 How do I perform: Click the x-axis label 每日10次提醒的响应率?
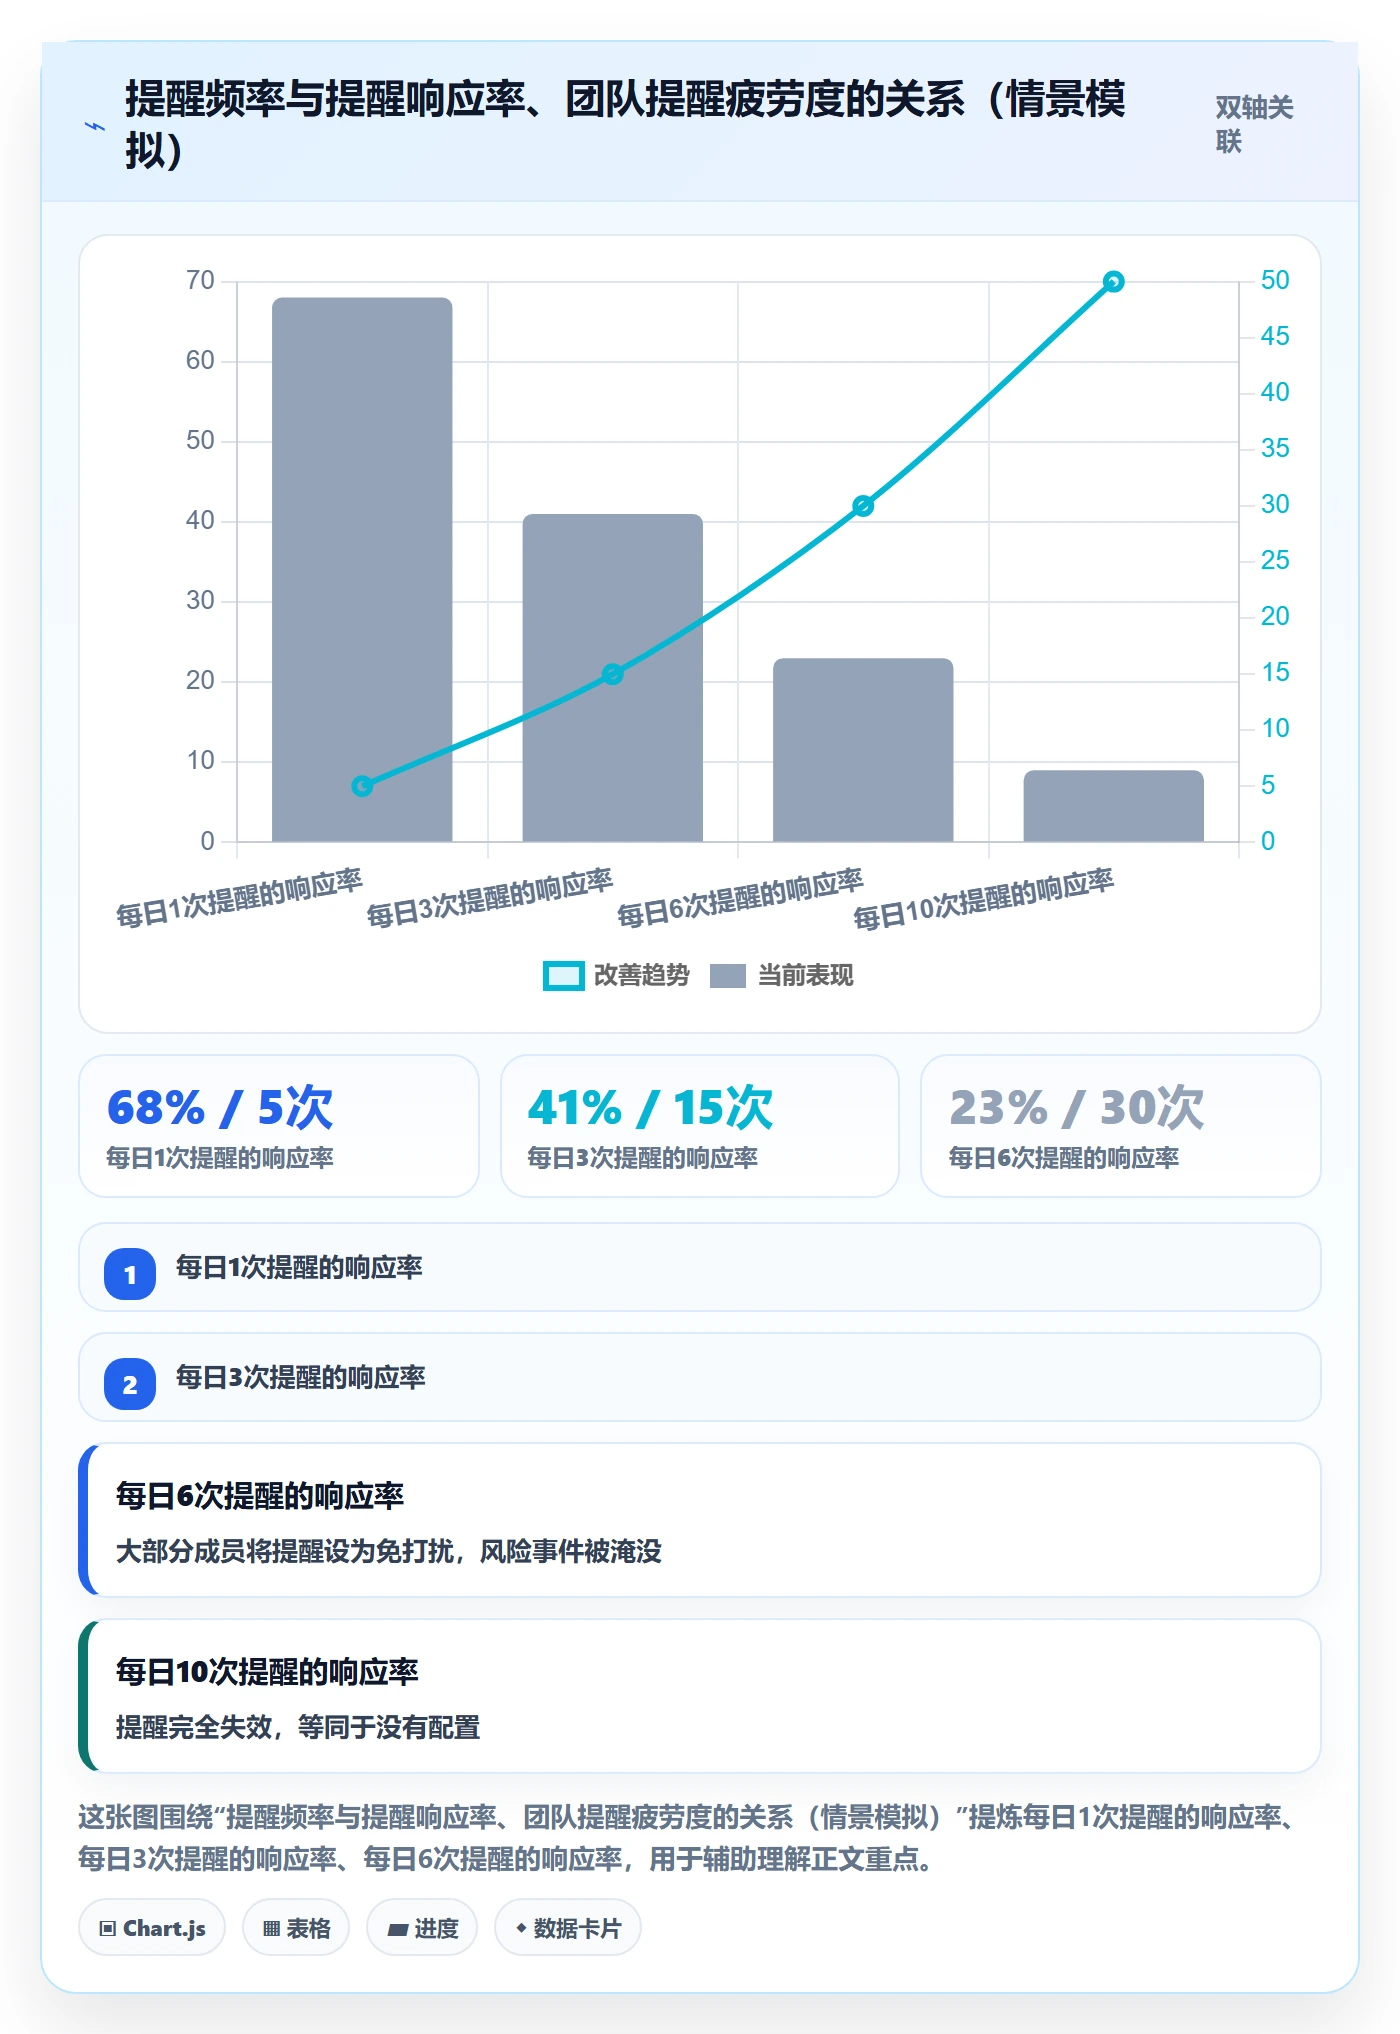tap(983, 899)
